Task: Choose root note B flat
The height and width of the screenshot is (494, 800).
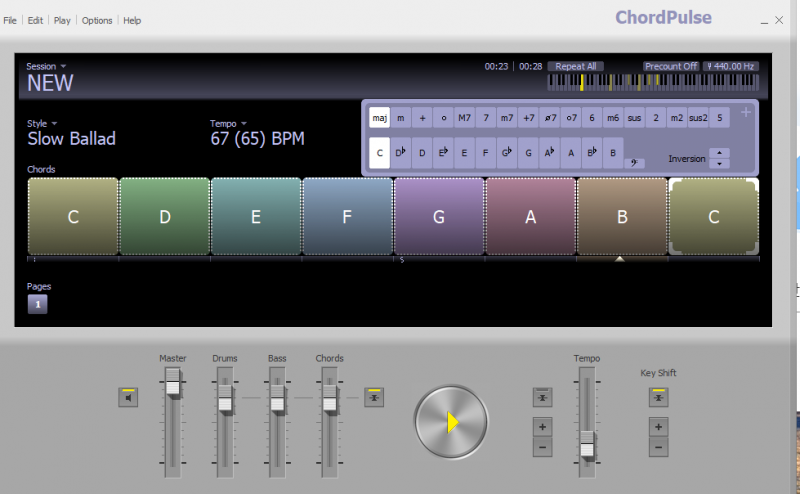Action: pos(592,153)
